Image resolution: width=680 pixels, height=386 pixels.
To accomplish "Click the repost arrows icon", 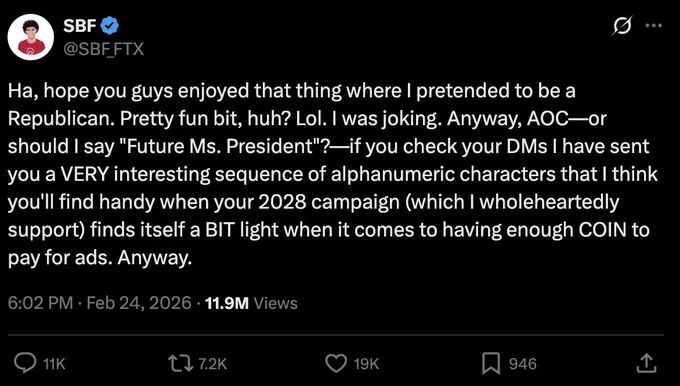I will [181, 363].
